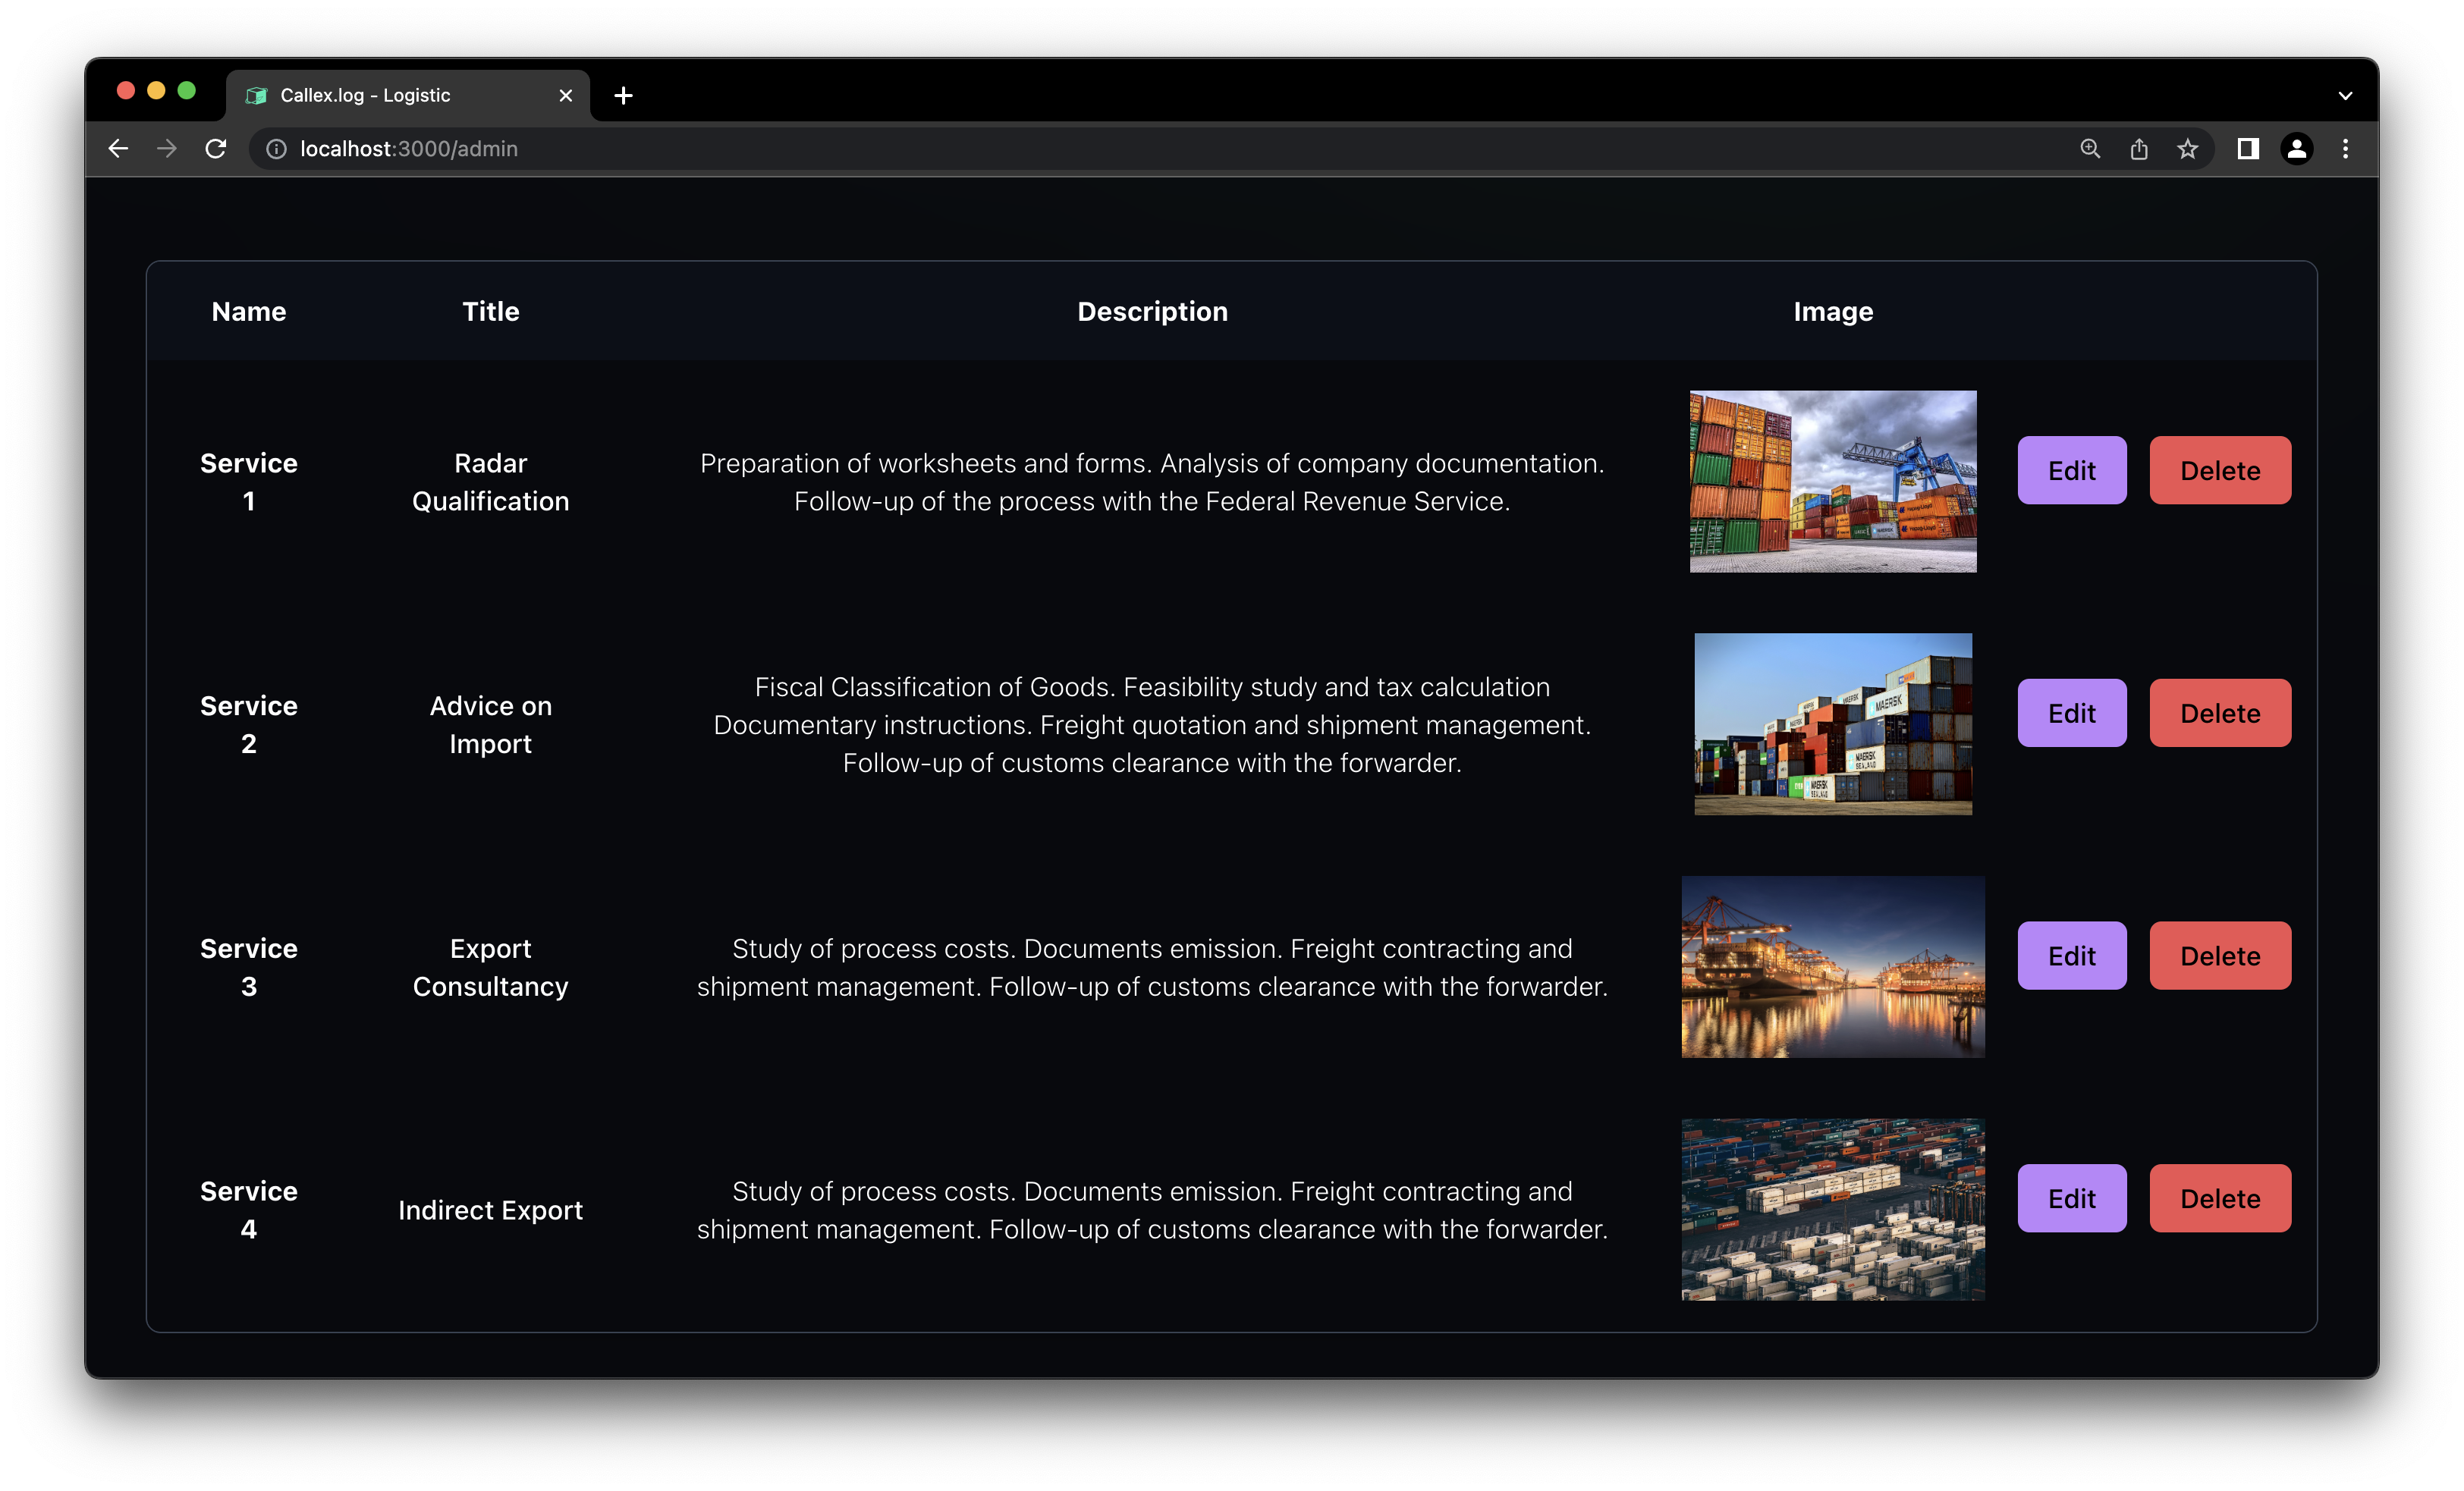Expand the tab search chevron

point(2346,96)
